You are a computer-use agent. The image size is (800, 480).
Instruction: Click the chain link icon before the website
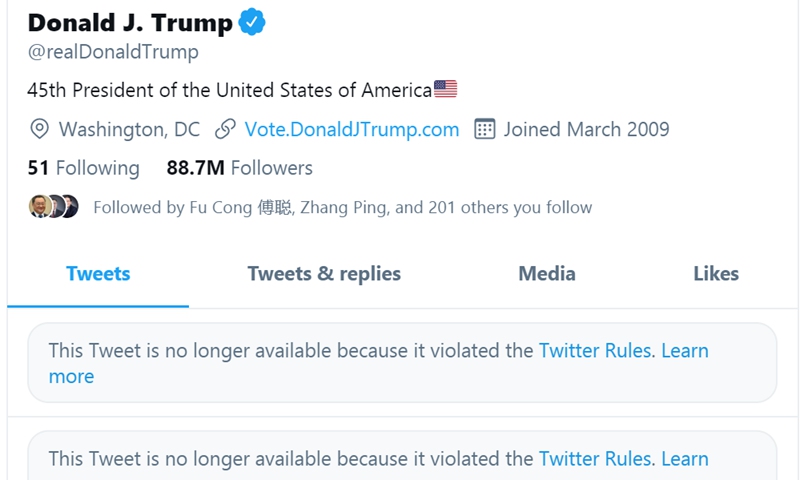coord(226,129)
